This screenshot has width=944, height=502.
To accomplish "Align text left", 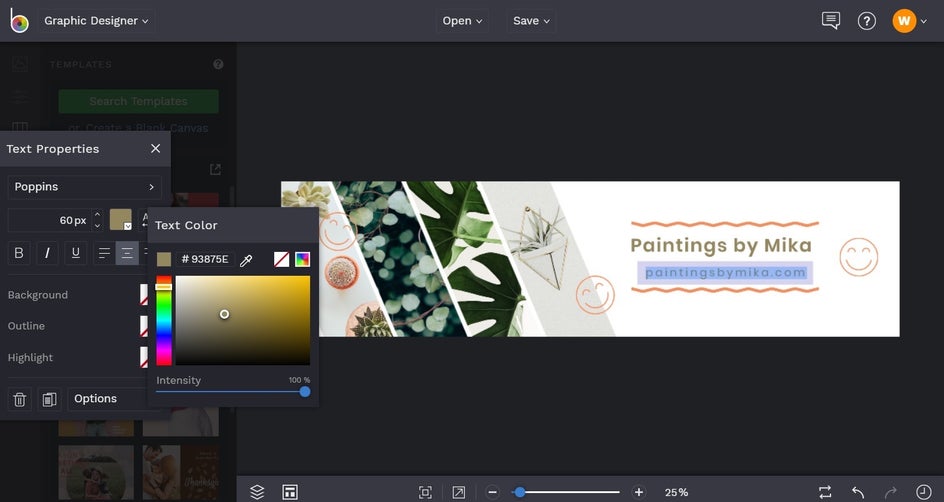I will 104,253.
